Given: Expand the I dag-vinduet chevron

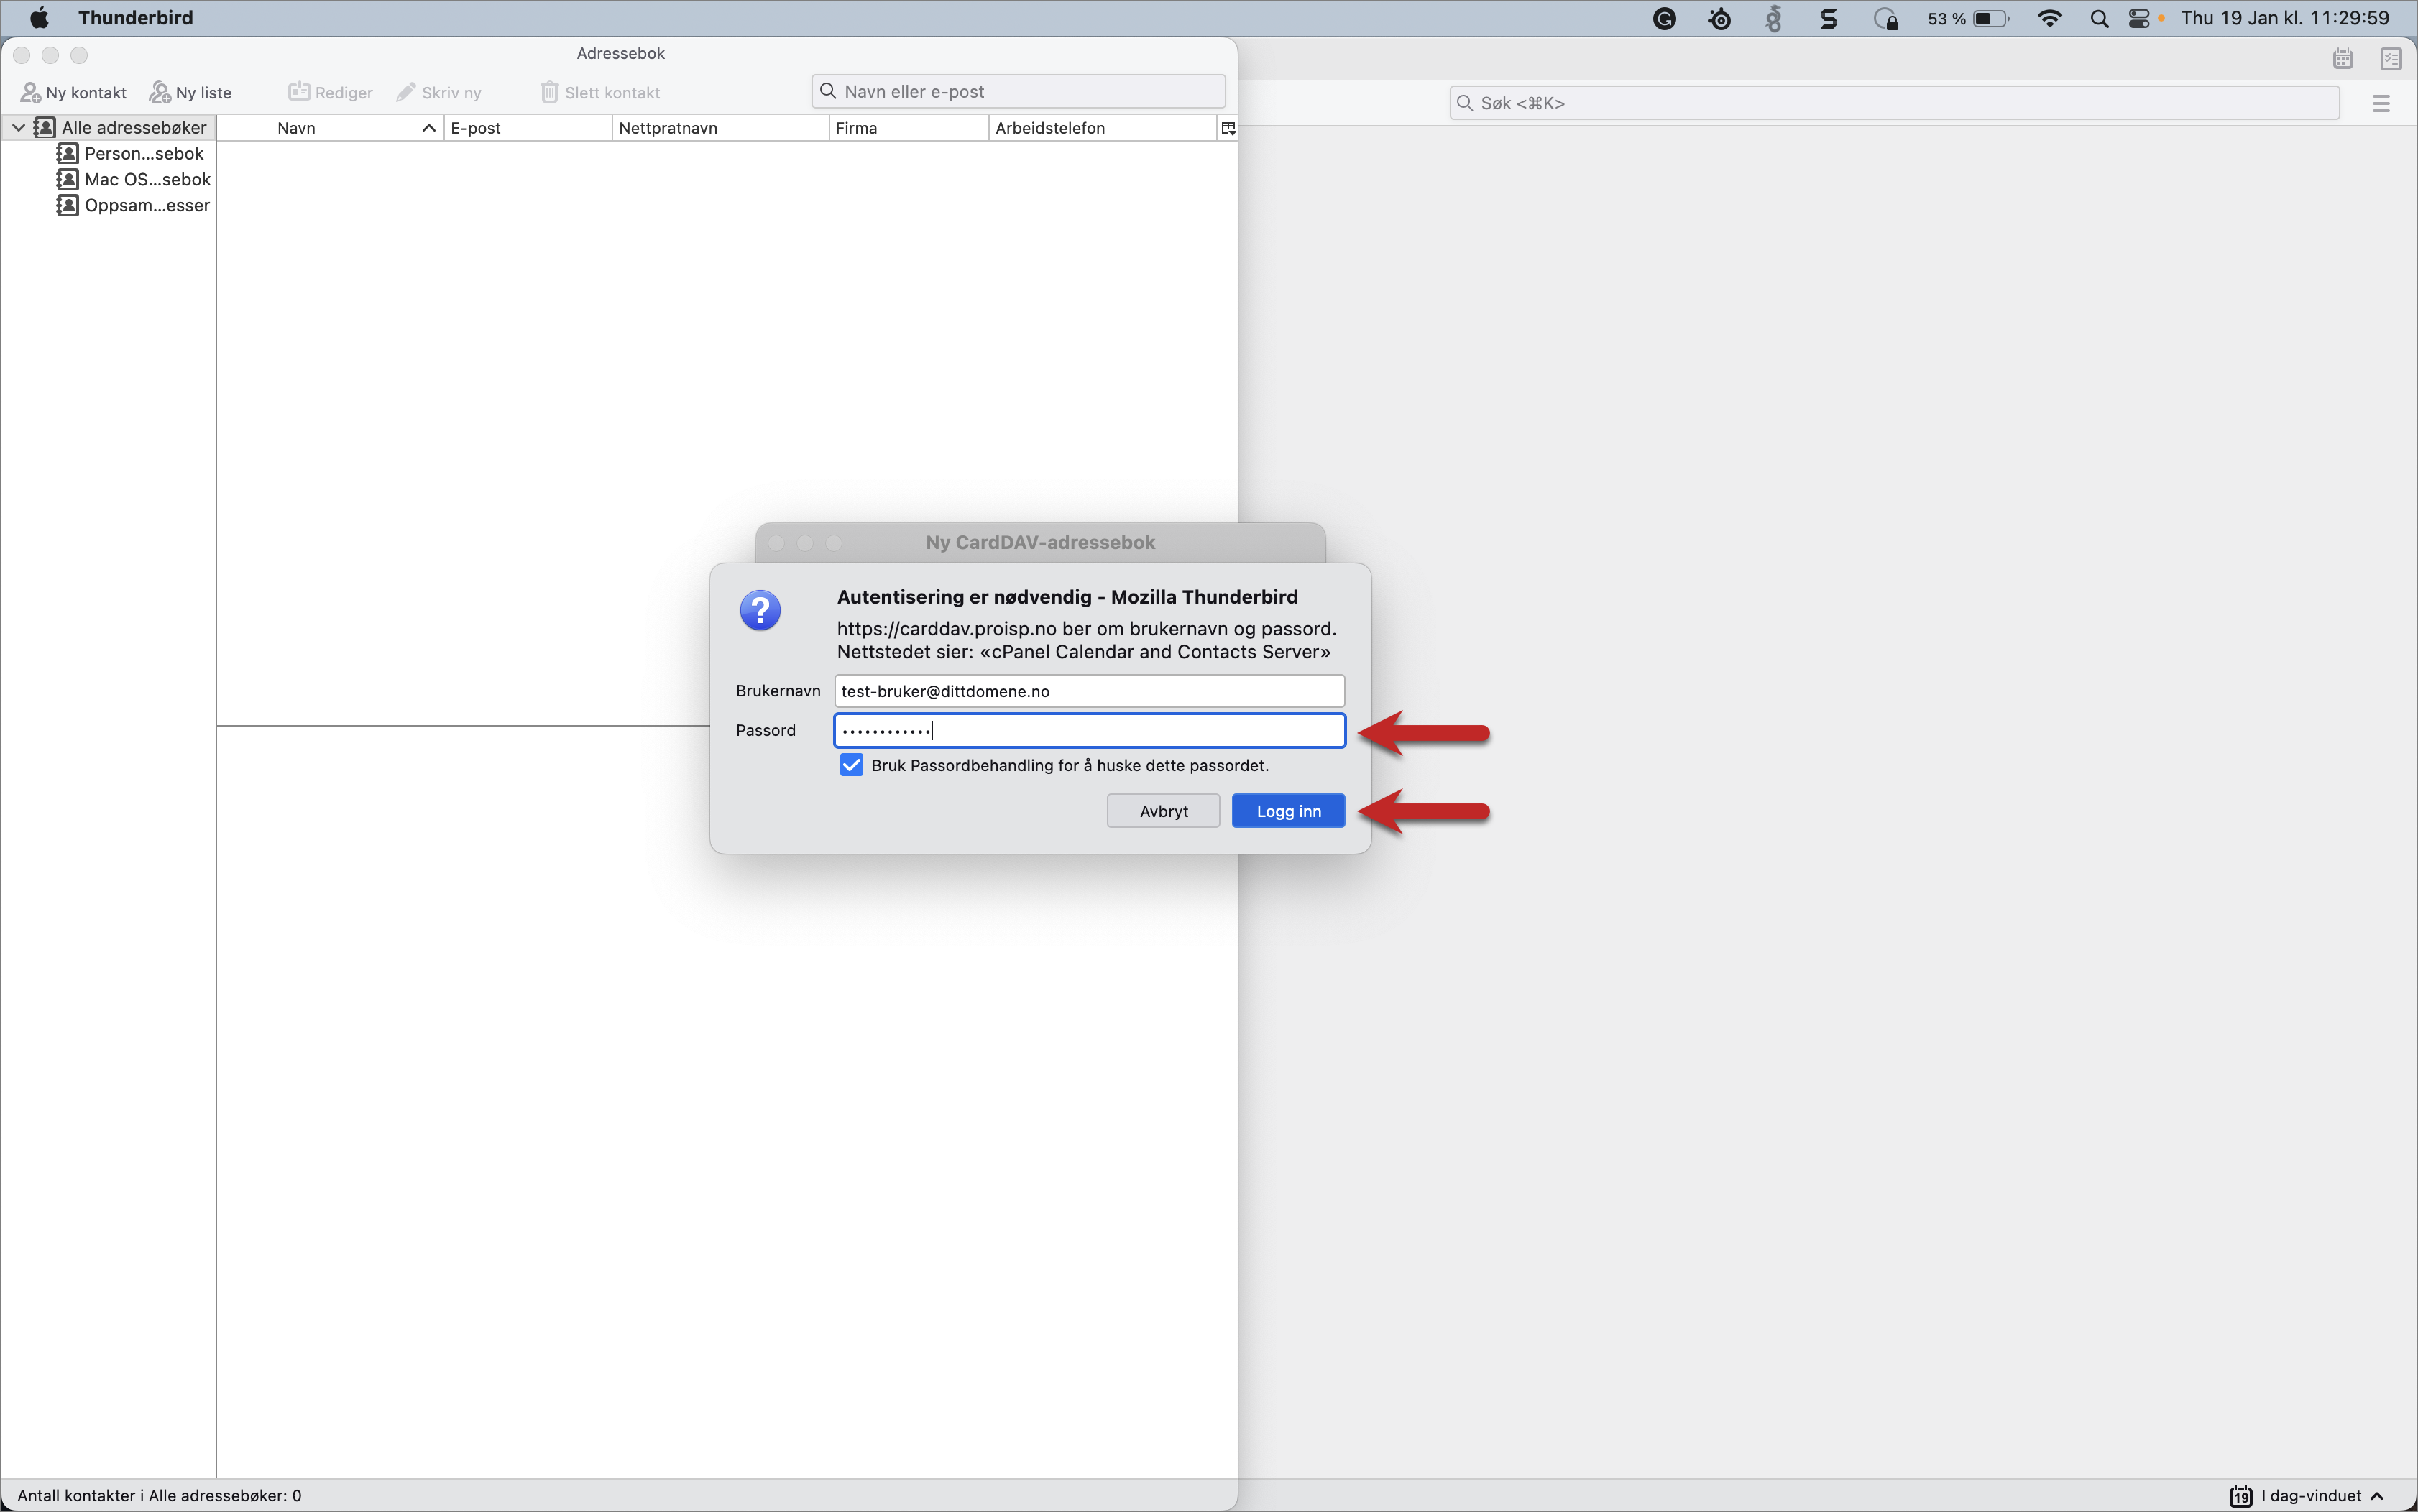Looking at the screenshot, I should tap(2378, 1496).
